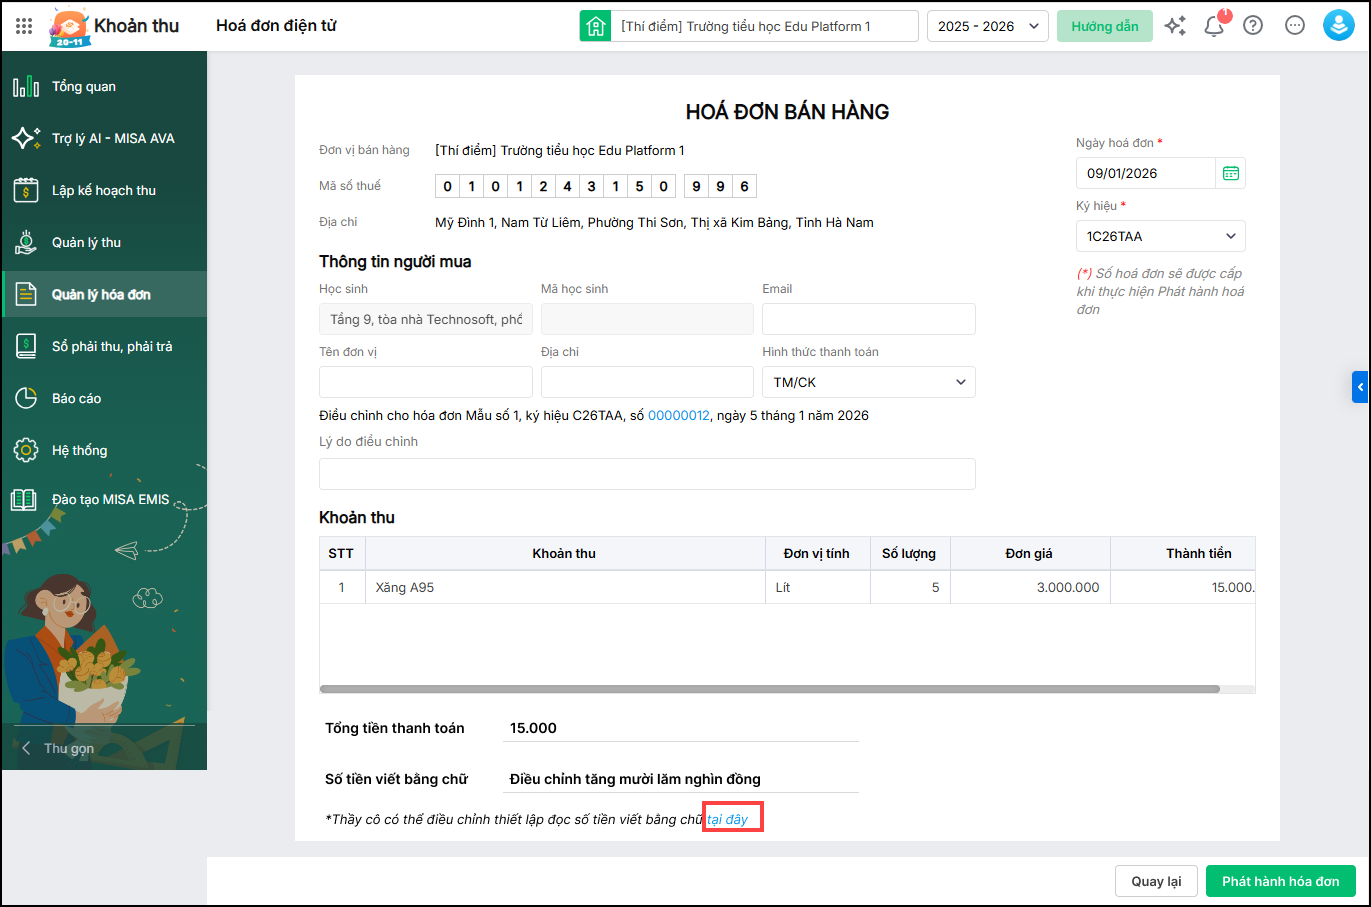
Task: Click the Quay lại button
Action: tap(1156, 881)
